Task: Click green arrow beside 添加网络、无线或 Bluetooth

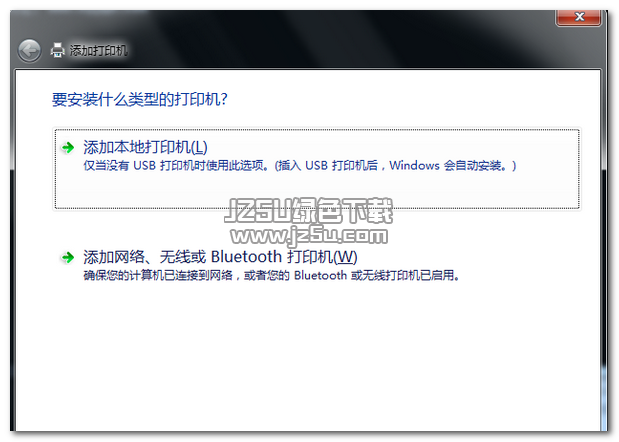Action: click(x=68, y=257)
